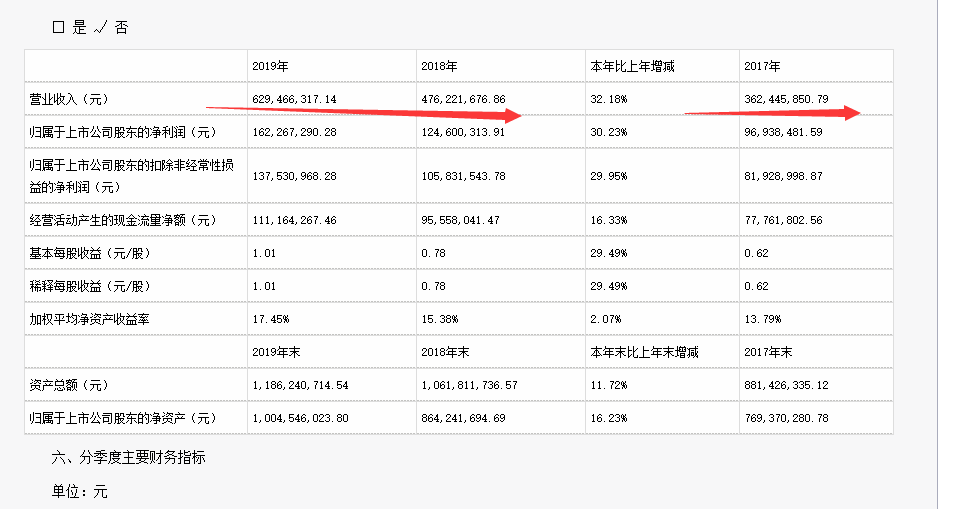Select the 经营活动产生的现金流量净额 row label
967x509 pixels.
click(x=123, y=219)
